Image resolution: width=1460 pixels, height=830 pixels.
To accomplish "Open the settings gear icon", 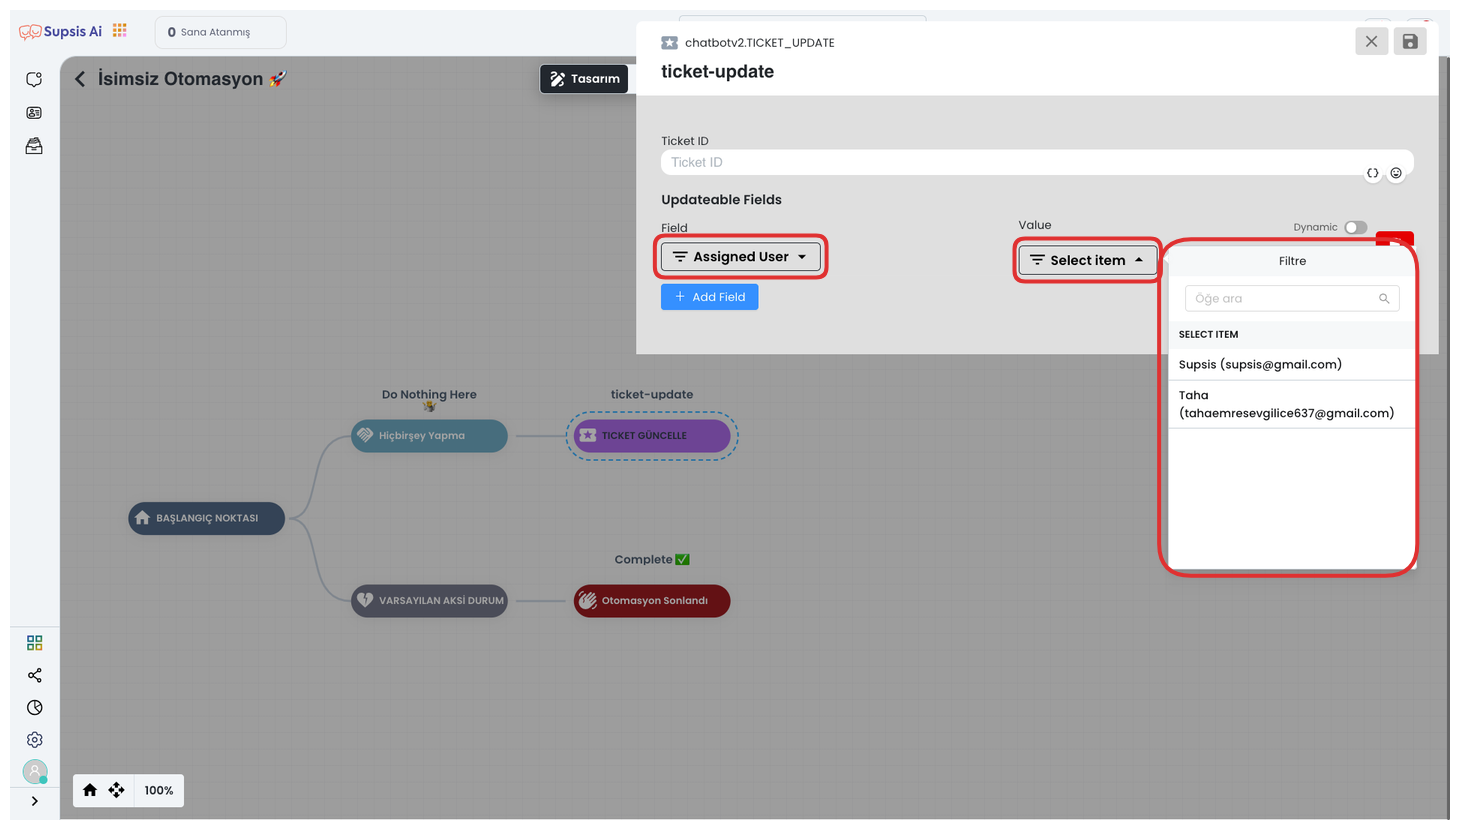I will coord(35,740).
